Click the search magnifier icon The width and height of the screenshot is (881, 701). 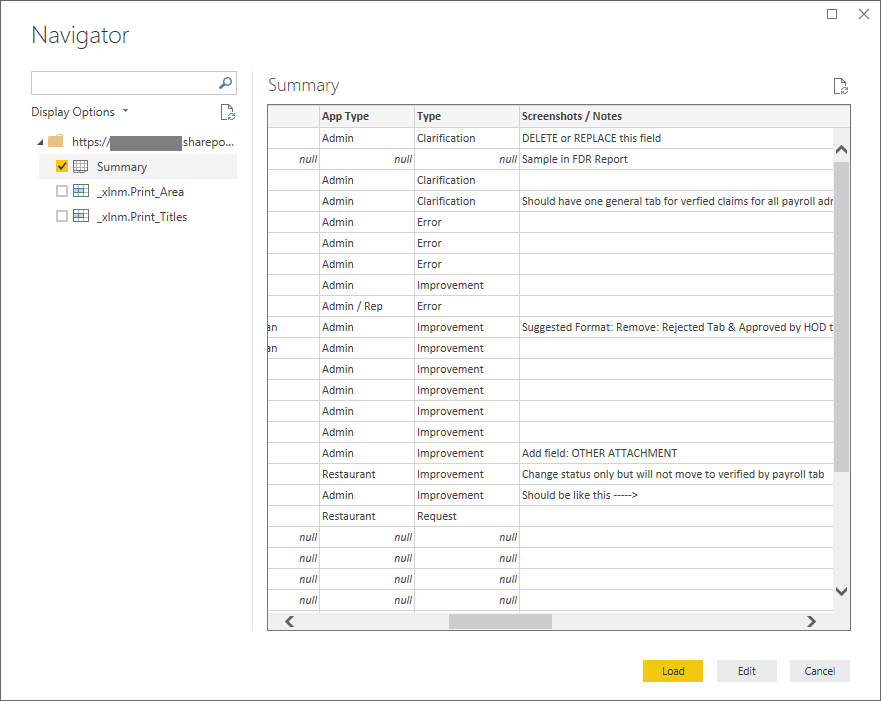tap(226, 83)
